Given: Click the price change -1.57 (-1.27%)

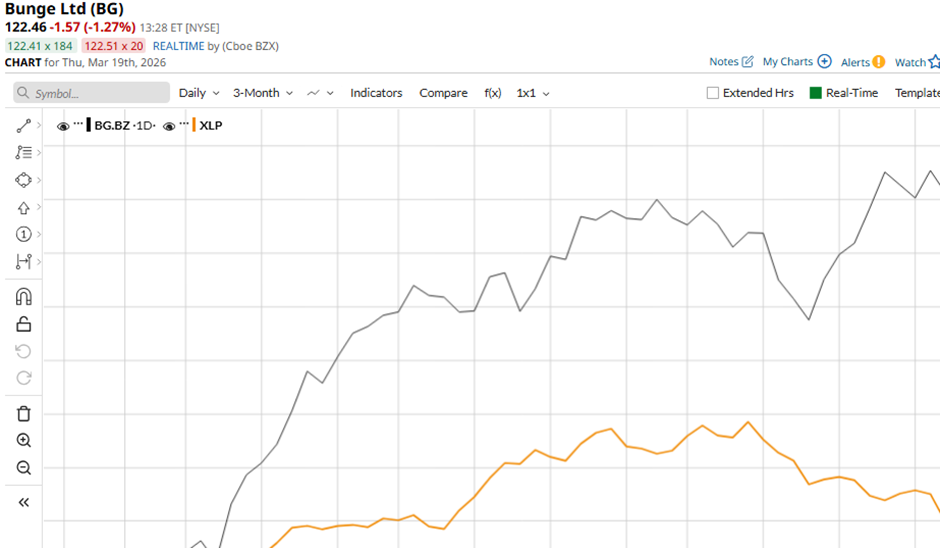Looking at the screenshot, I should pos(92,27).
